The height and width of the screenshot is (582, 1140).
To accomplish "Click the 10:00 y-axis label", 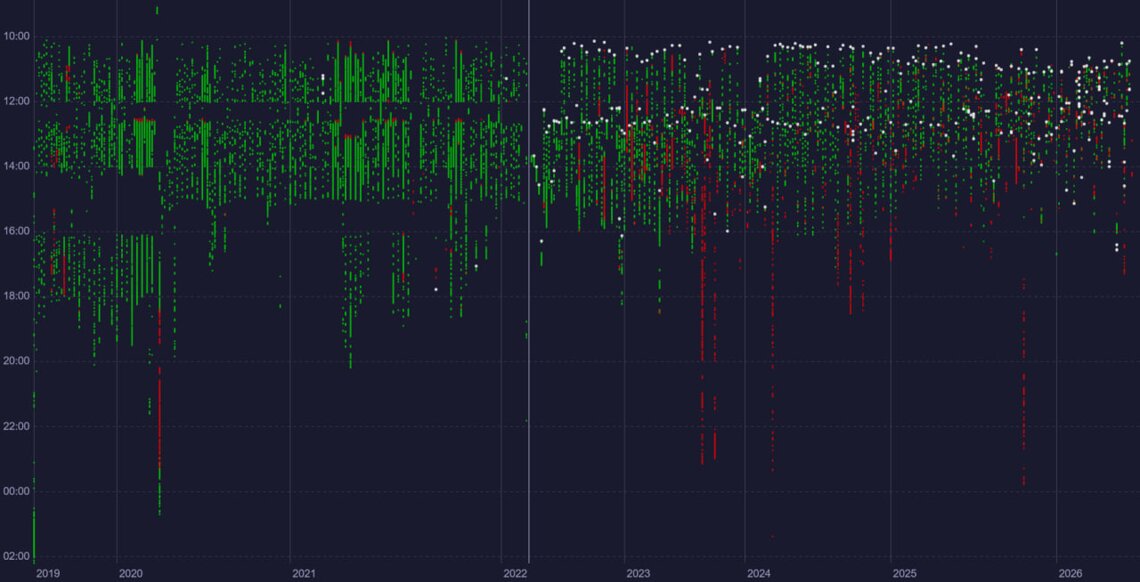I will (x=17, y=36).
